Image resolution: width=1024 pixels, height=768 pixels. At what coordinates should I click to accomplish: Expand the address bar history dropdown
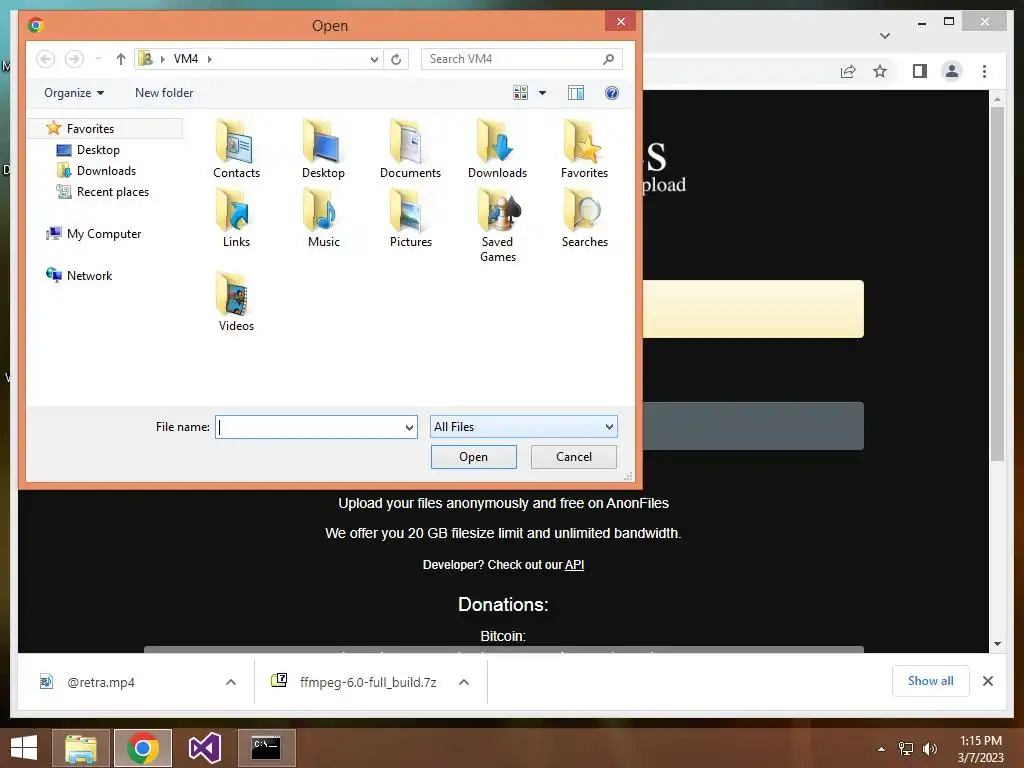374,59
